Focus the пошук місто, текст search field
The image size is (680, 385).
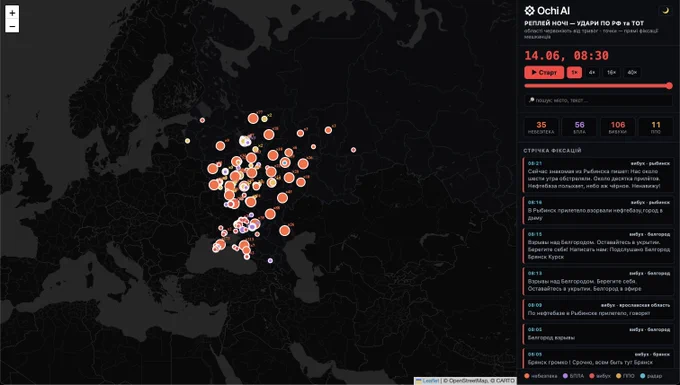coord(598,100)
